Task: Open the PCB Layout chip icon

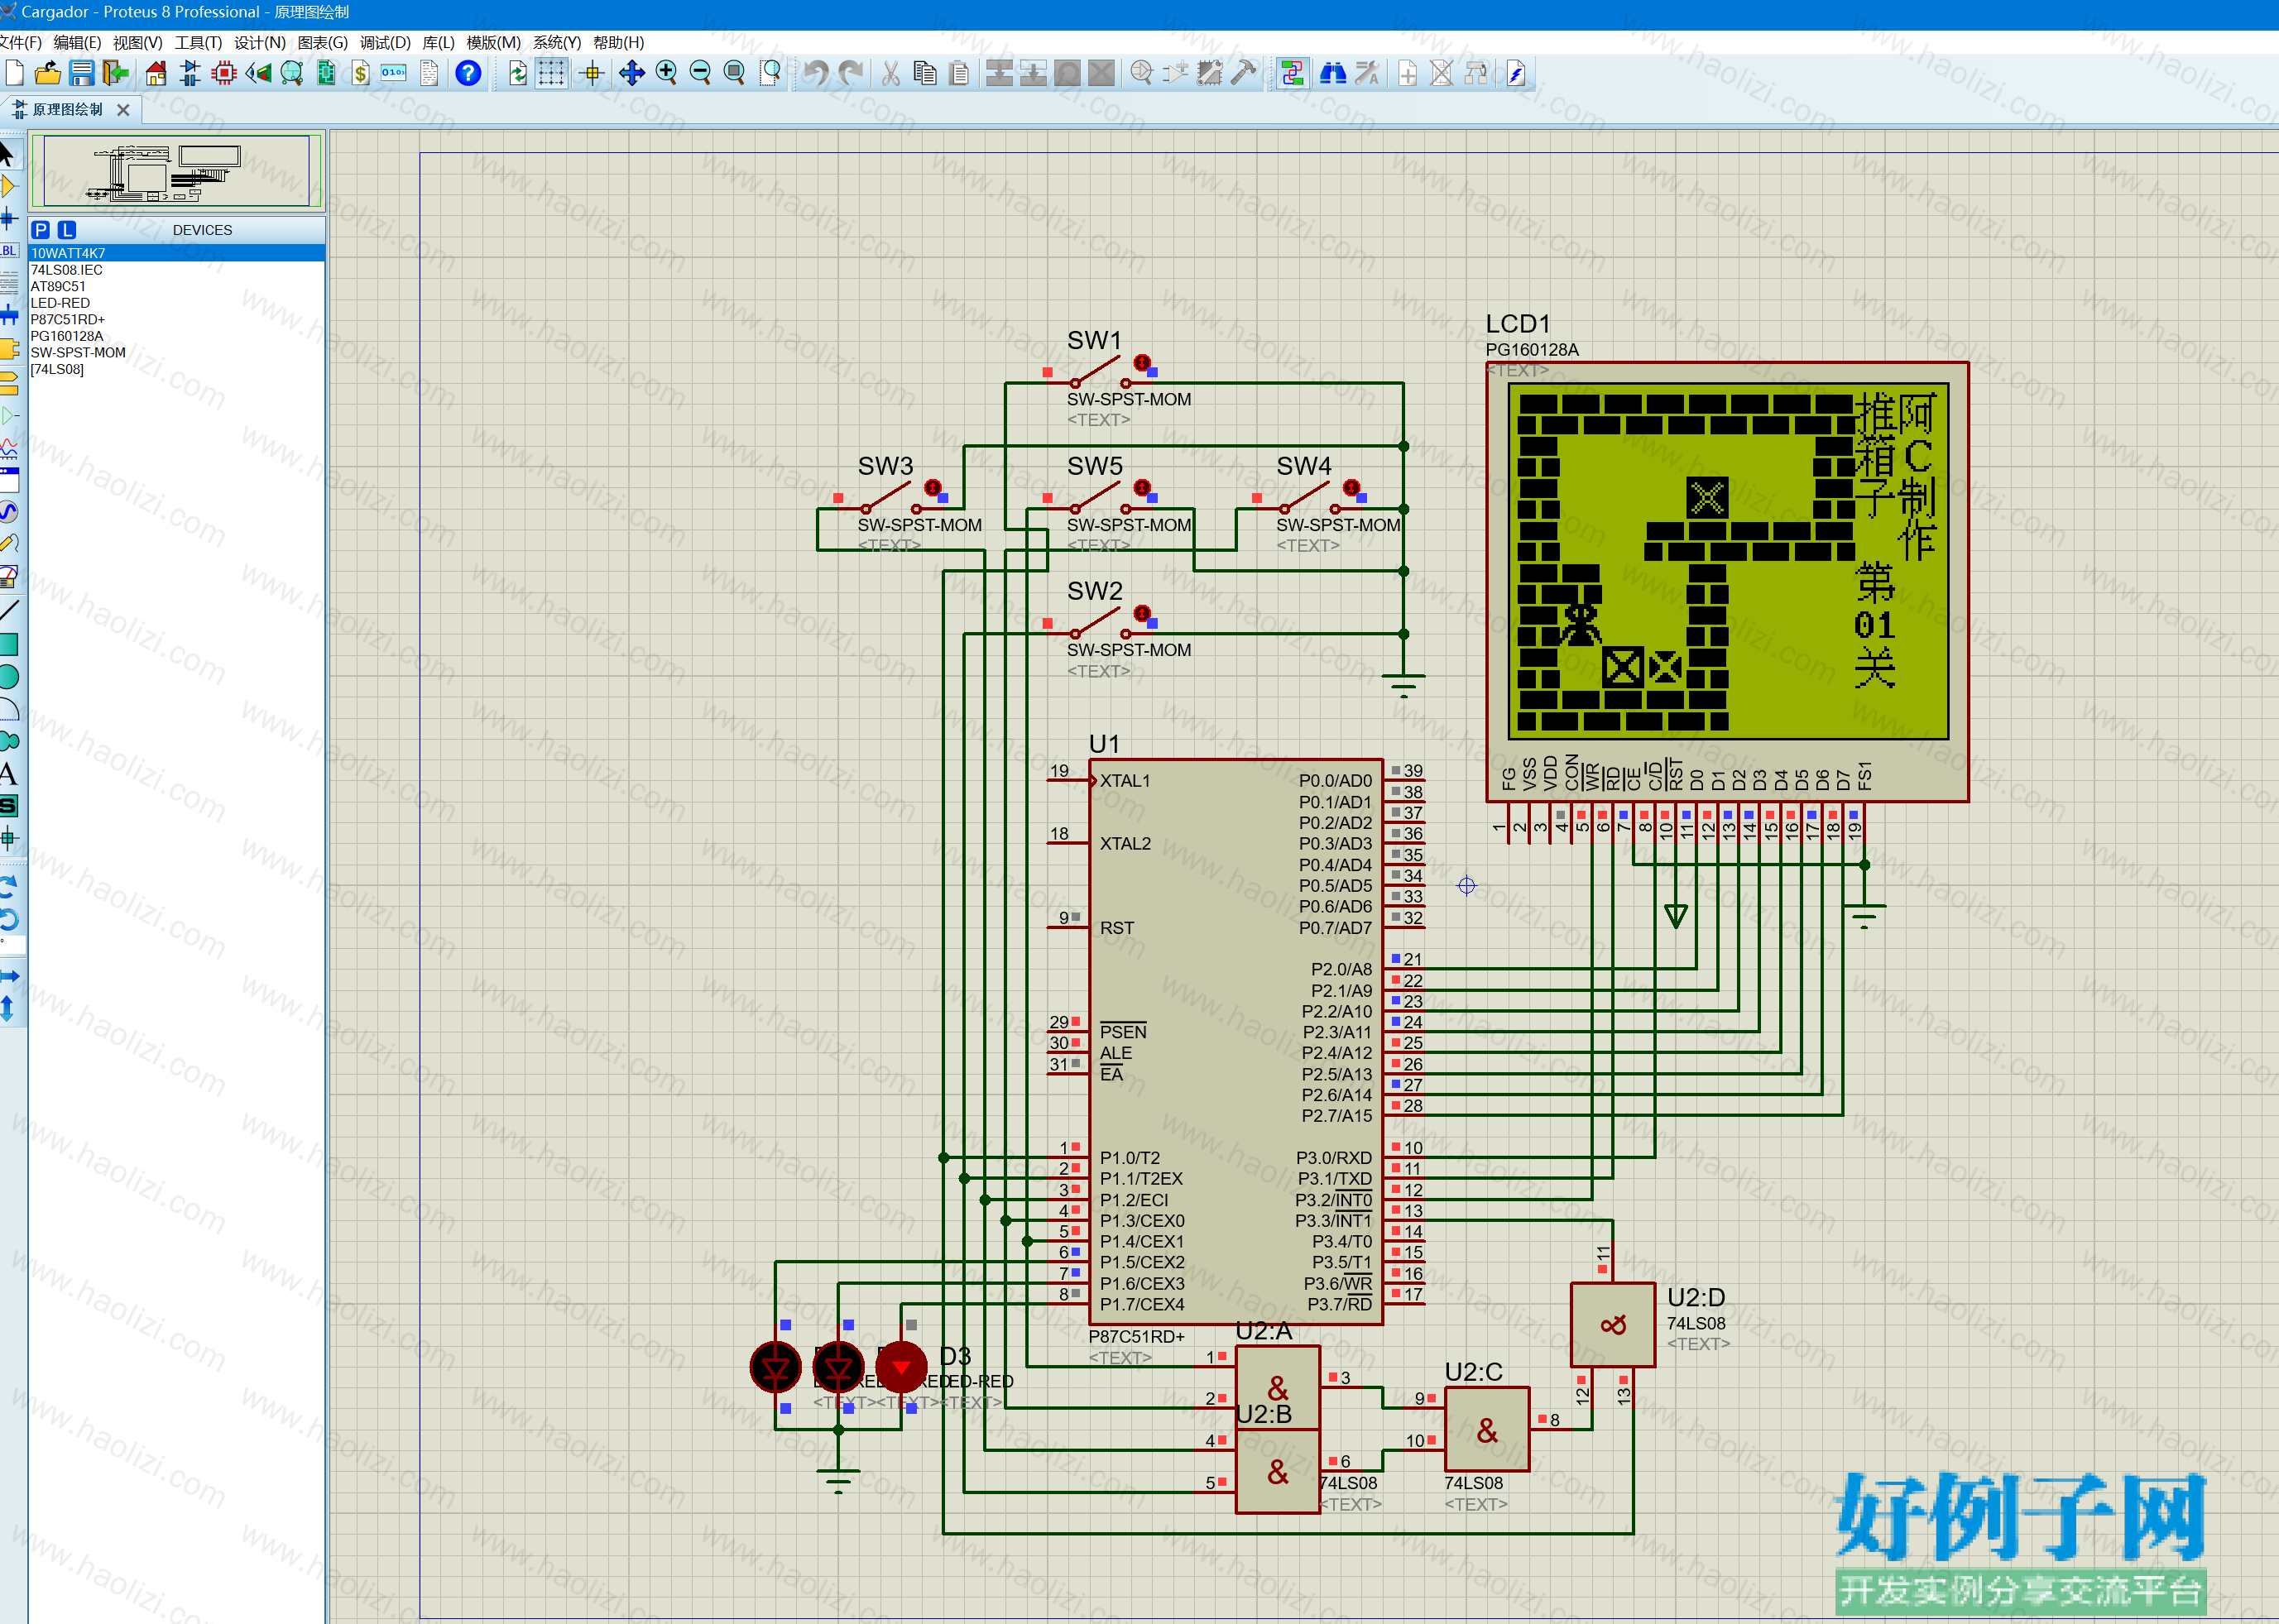Action: 224,73
